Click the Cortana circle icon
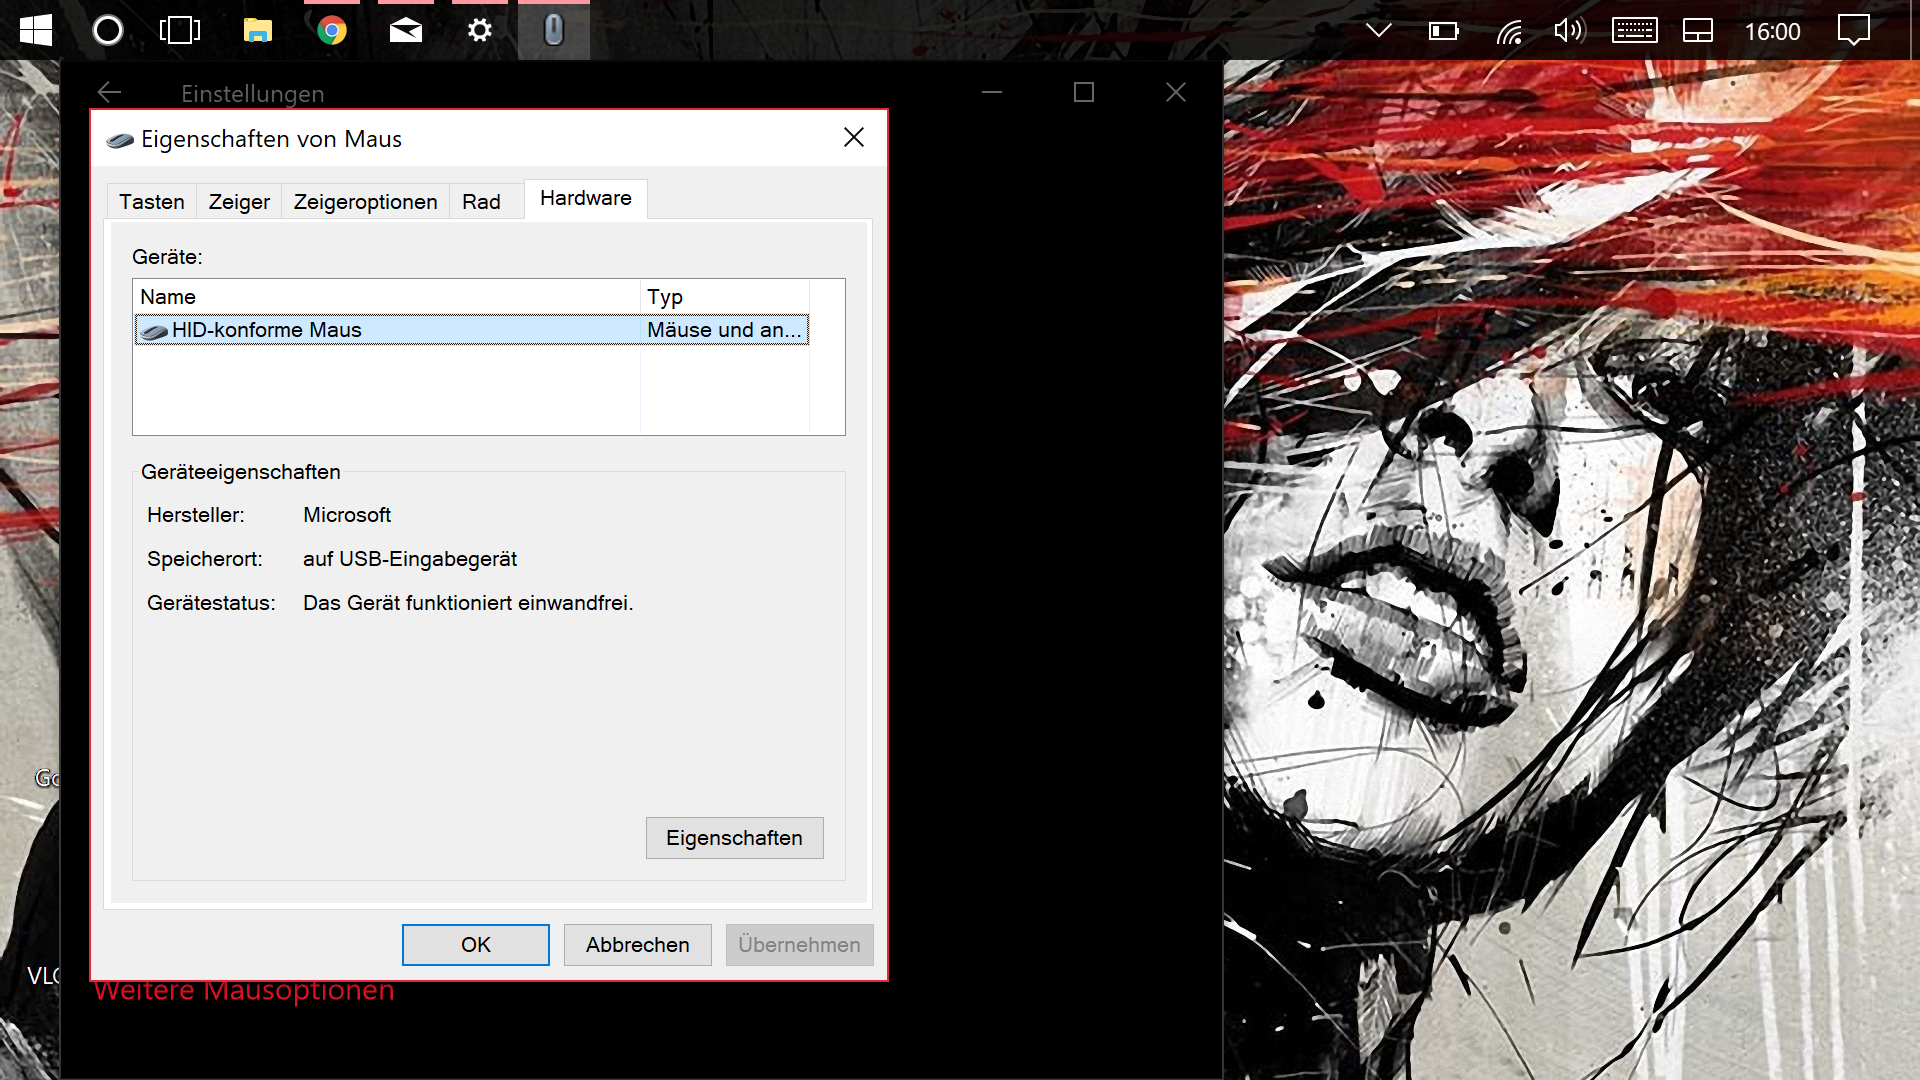 108,30
